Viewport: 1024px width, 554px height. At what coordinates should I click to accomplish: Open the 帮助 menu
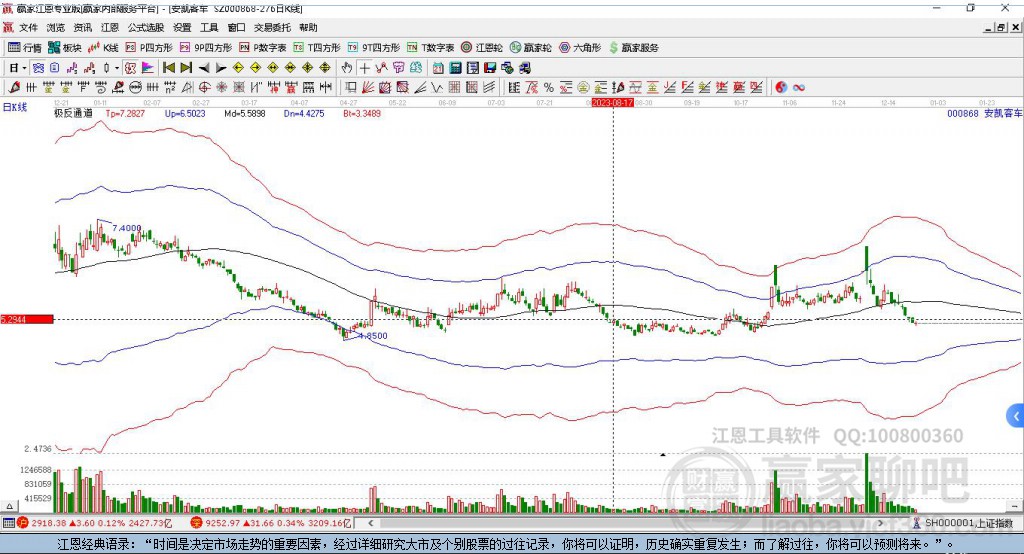(308, 27)
